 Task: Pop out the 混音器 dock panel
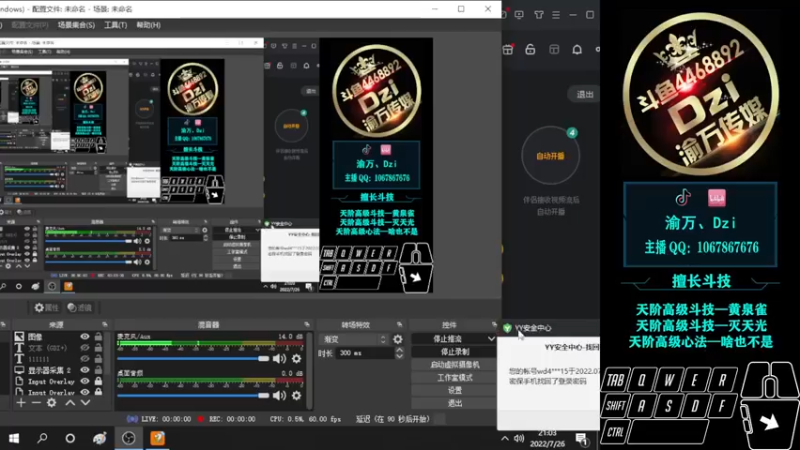(307, 324)
